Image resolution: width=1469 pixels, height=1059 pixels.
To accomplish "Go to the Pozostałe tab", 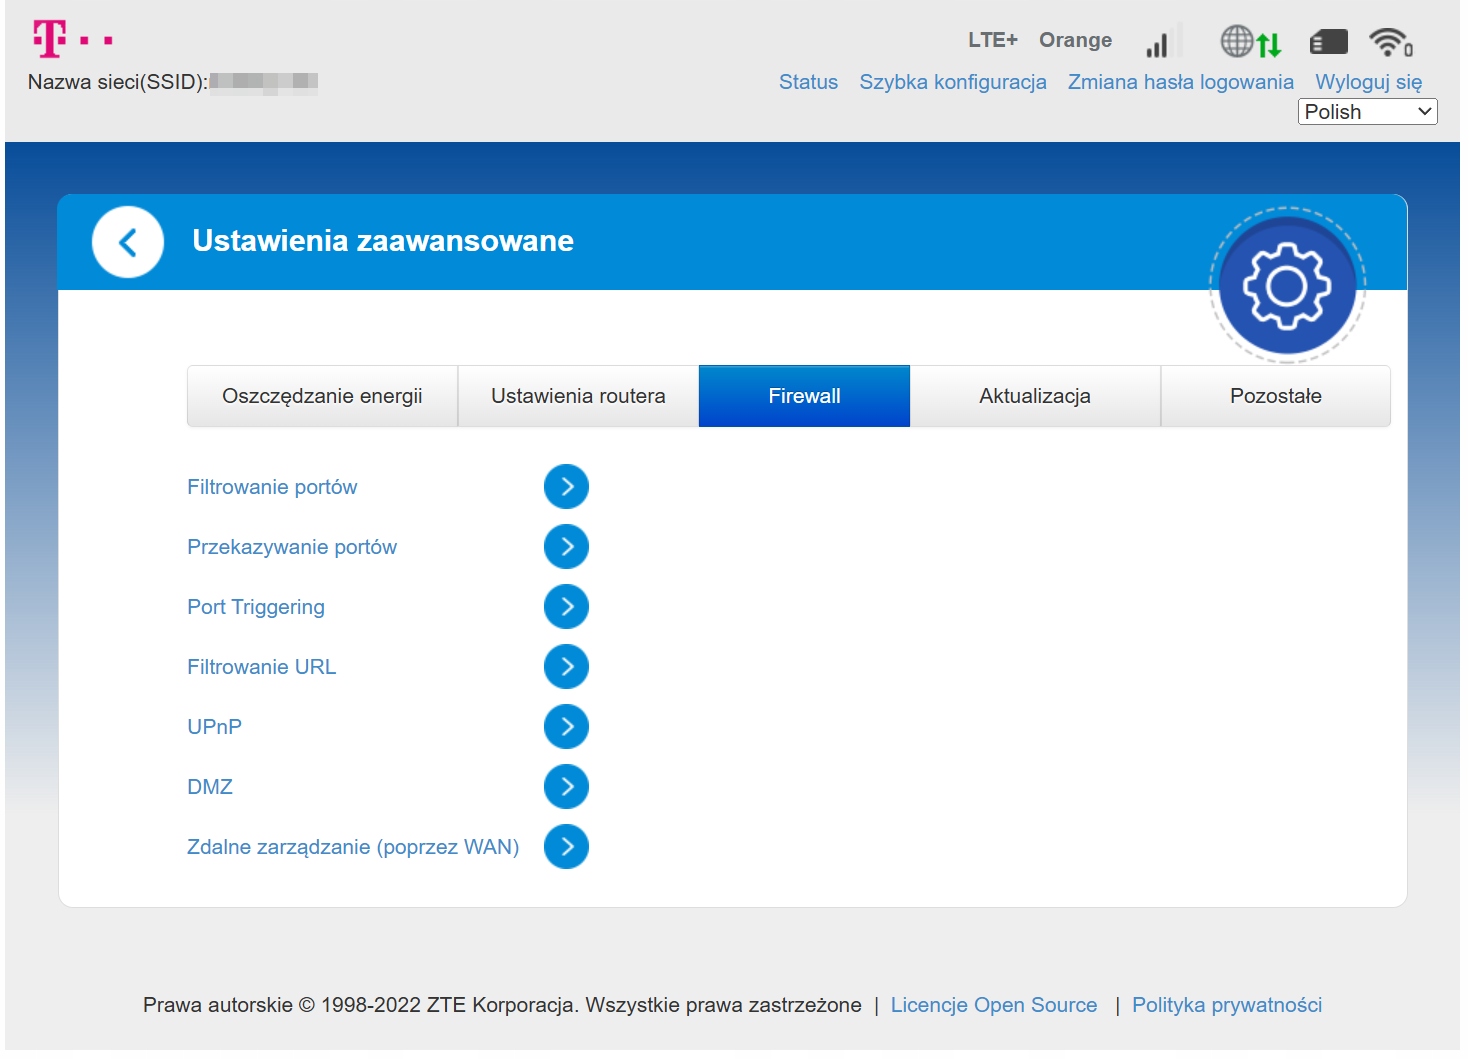I will point(1275,396).
